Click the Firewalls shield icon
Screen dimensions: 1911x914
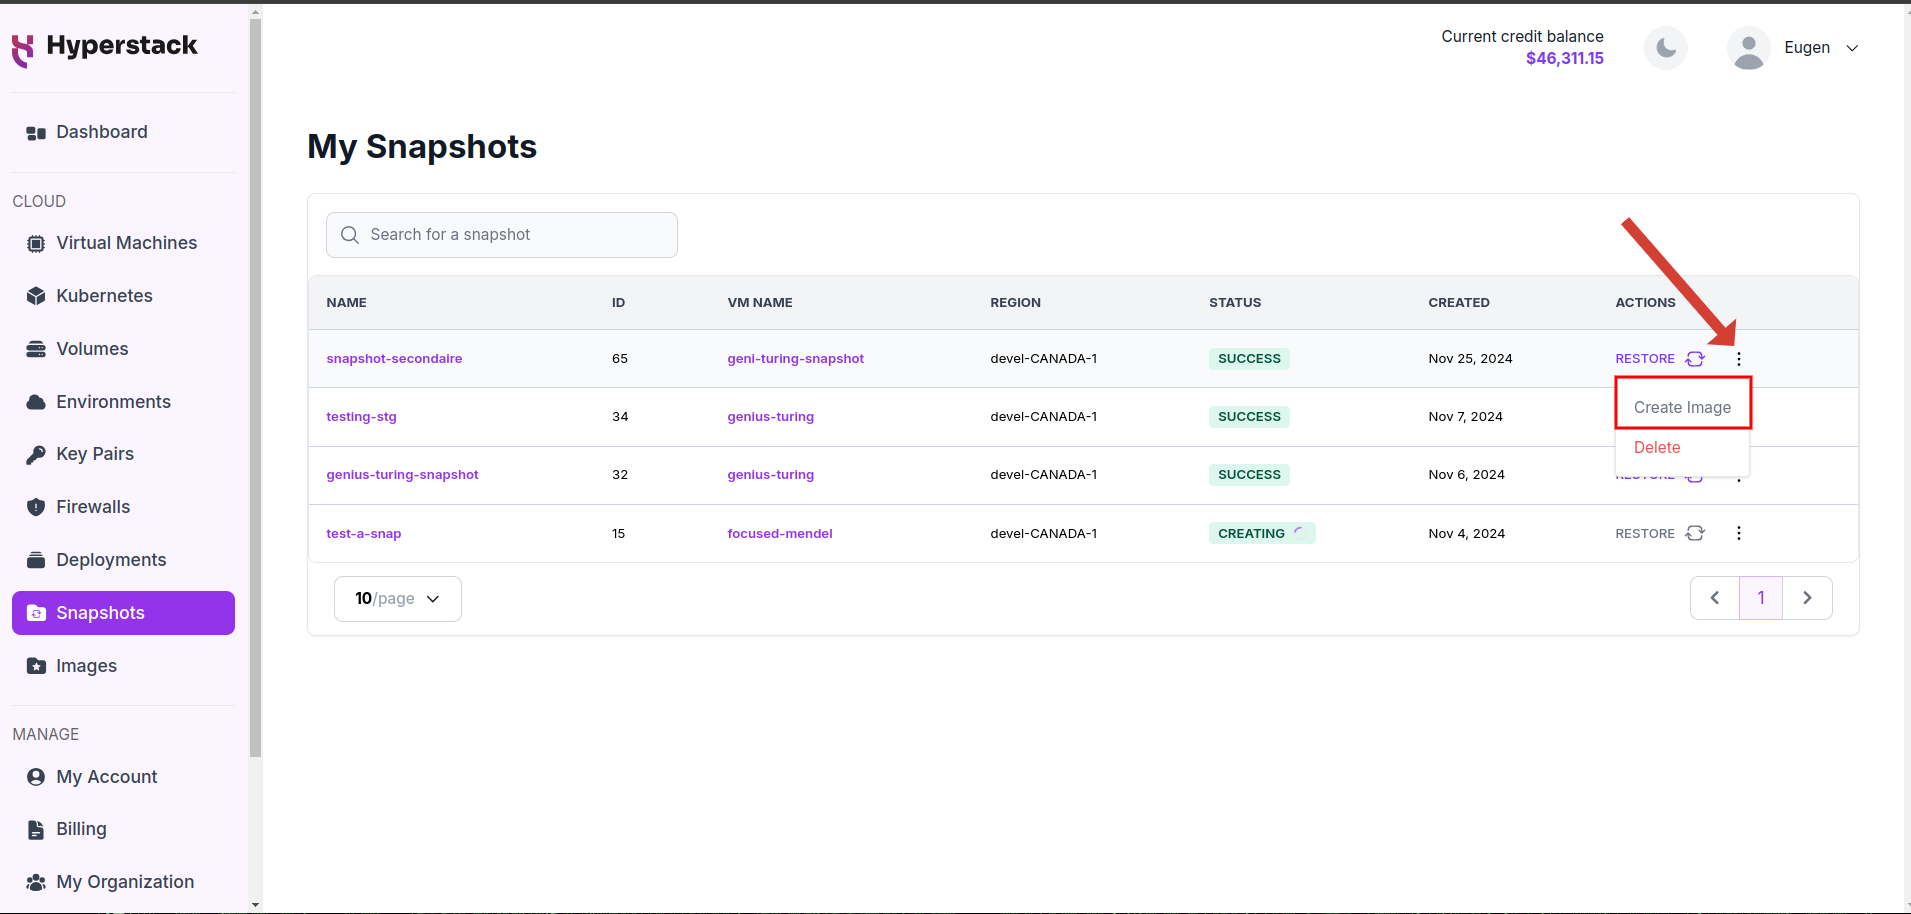(x=36, y=506)
